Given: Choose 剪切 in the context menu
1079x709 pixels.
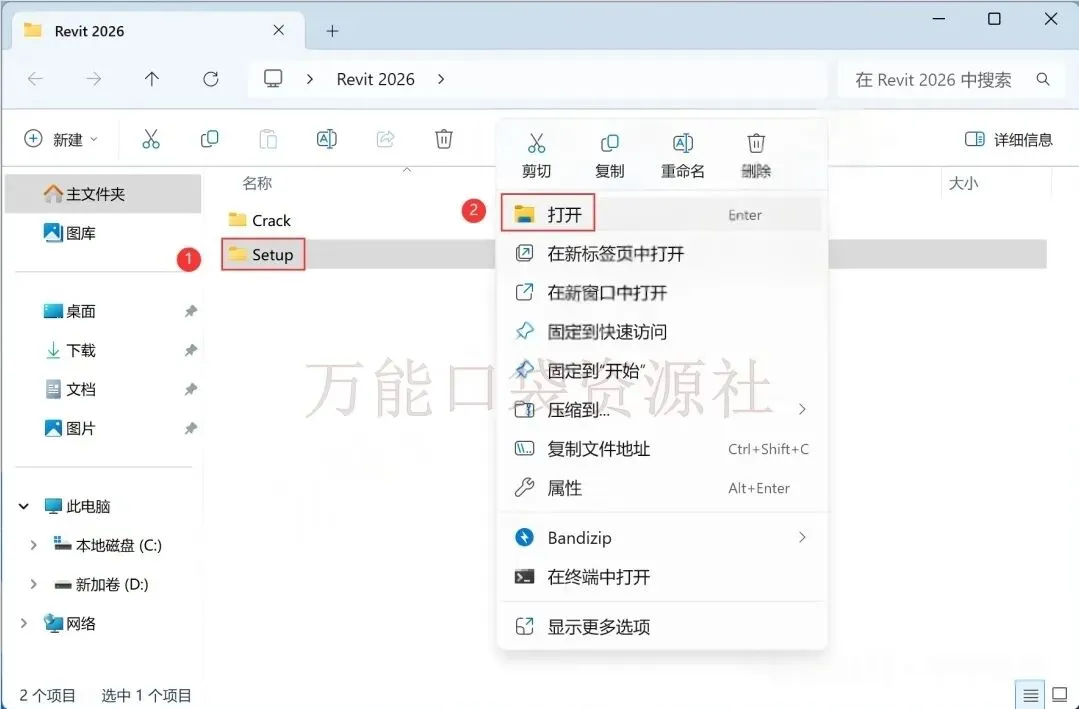Looking at the screenshot, I should click(x=536, y=156).
